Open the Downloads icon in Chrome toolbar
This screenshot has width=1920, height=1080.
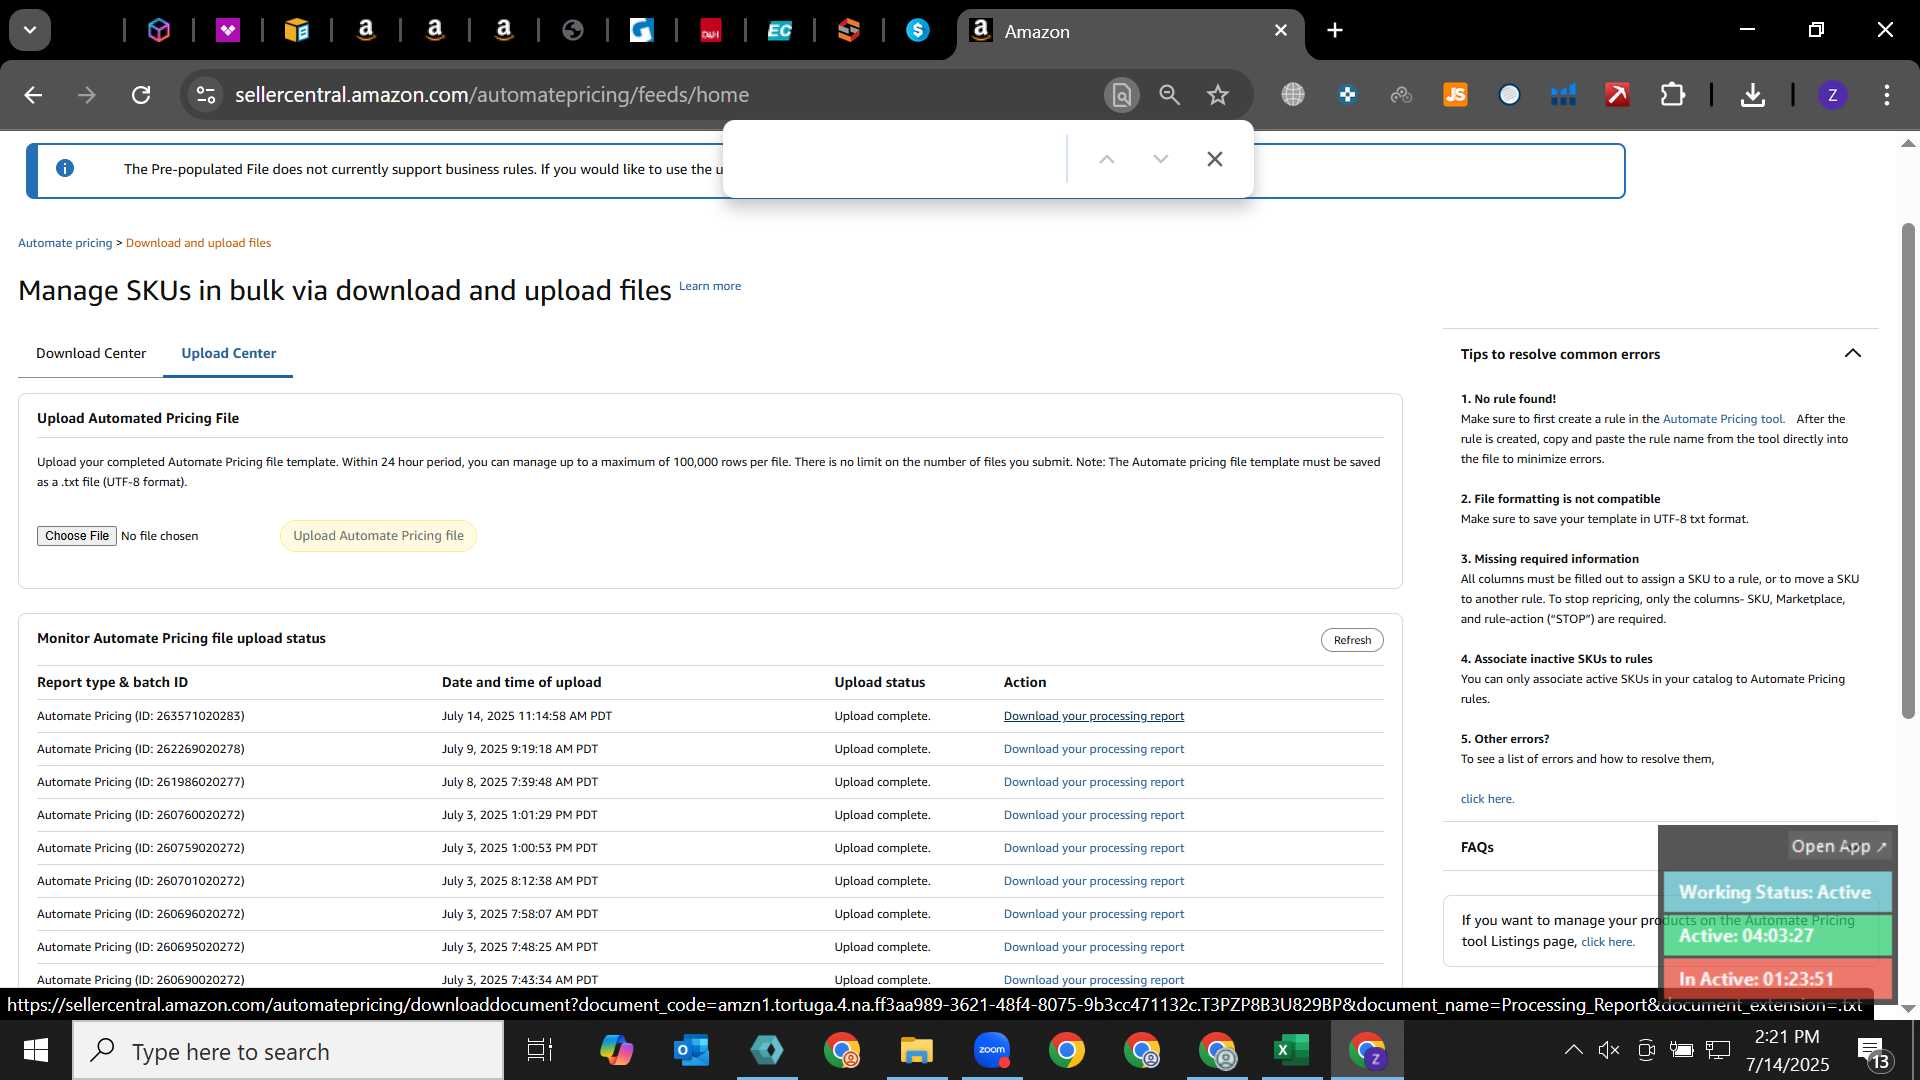point(1752,95)
